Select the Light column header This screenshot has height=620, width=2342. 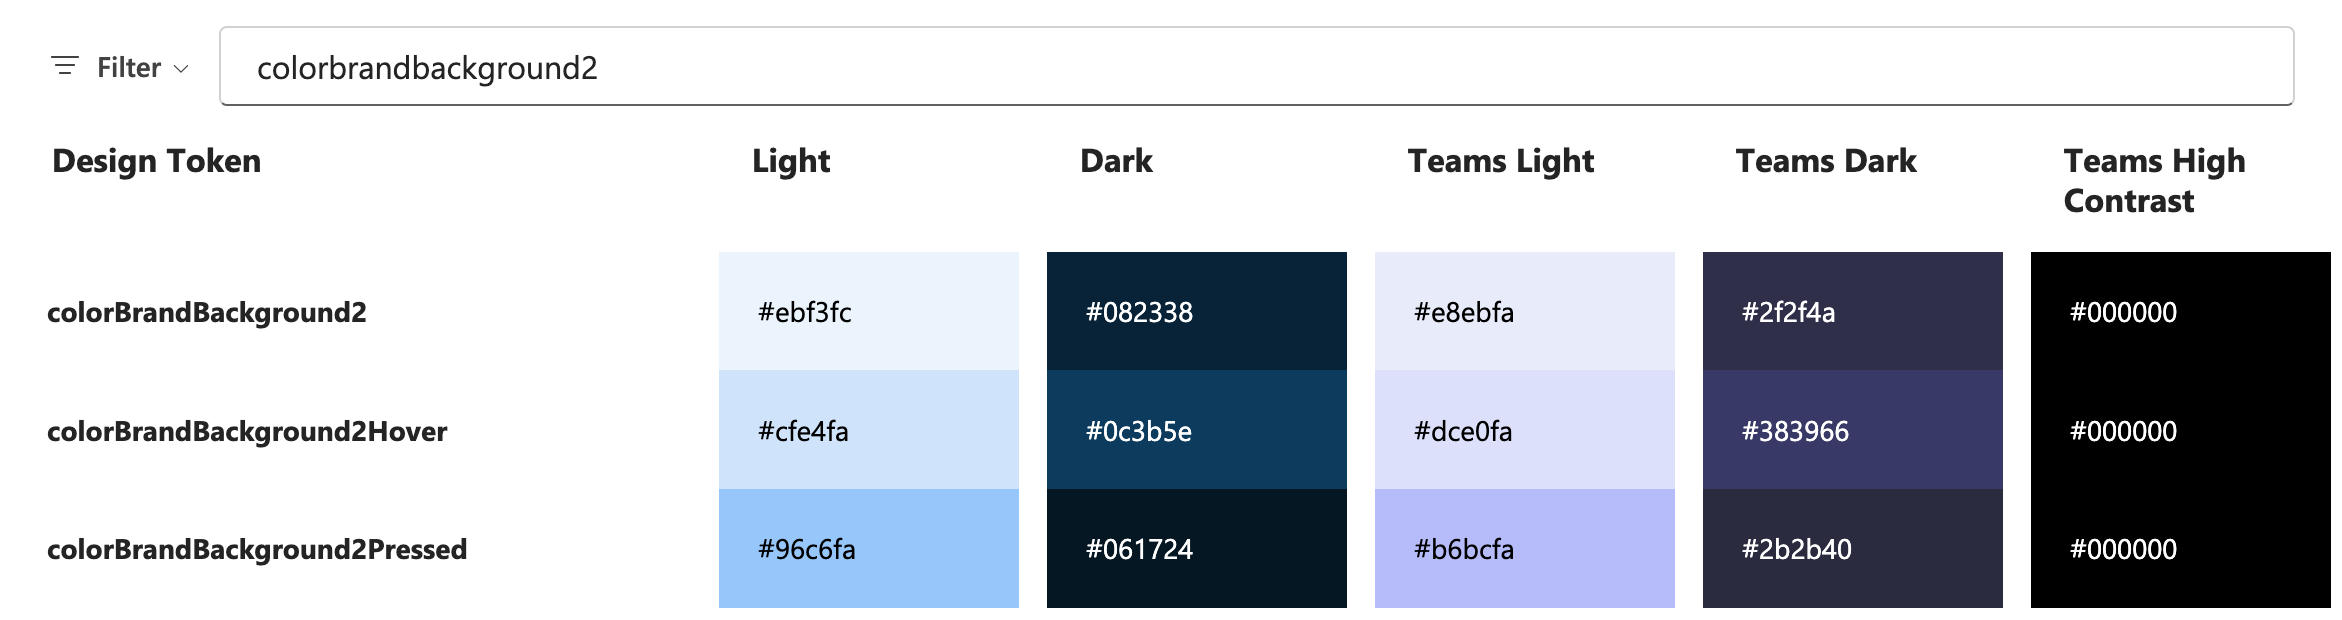tap(790, 160)
